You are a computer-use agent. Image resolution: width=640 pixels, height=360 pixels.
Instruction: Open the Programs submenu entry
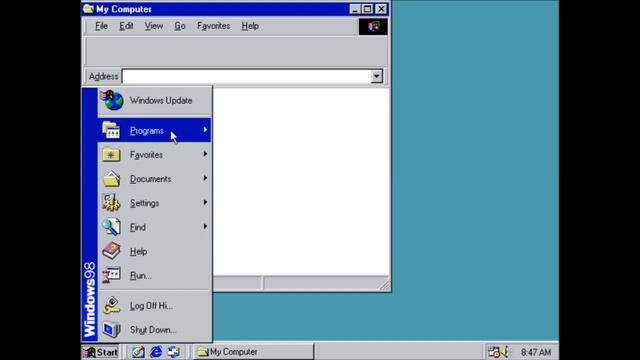pos(155,131)
